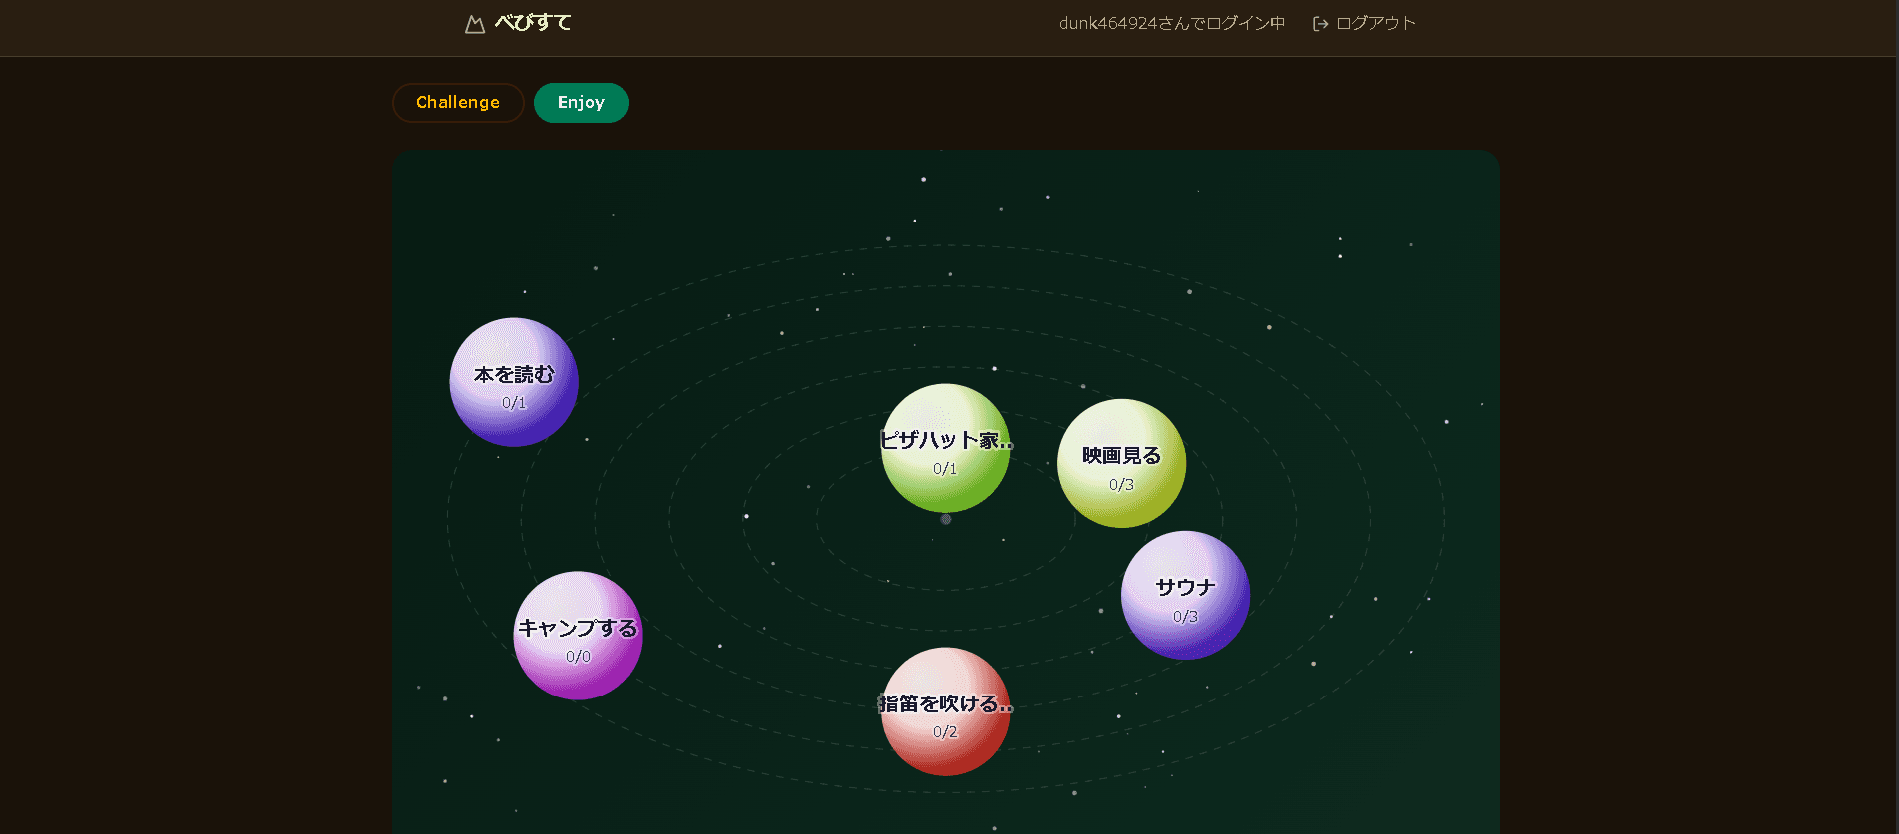This screenshot has height=834, width=1899.
Task: Click the 0/2 count under 指笛を吹ける
Action: click(945, 732)
